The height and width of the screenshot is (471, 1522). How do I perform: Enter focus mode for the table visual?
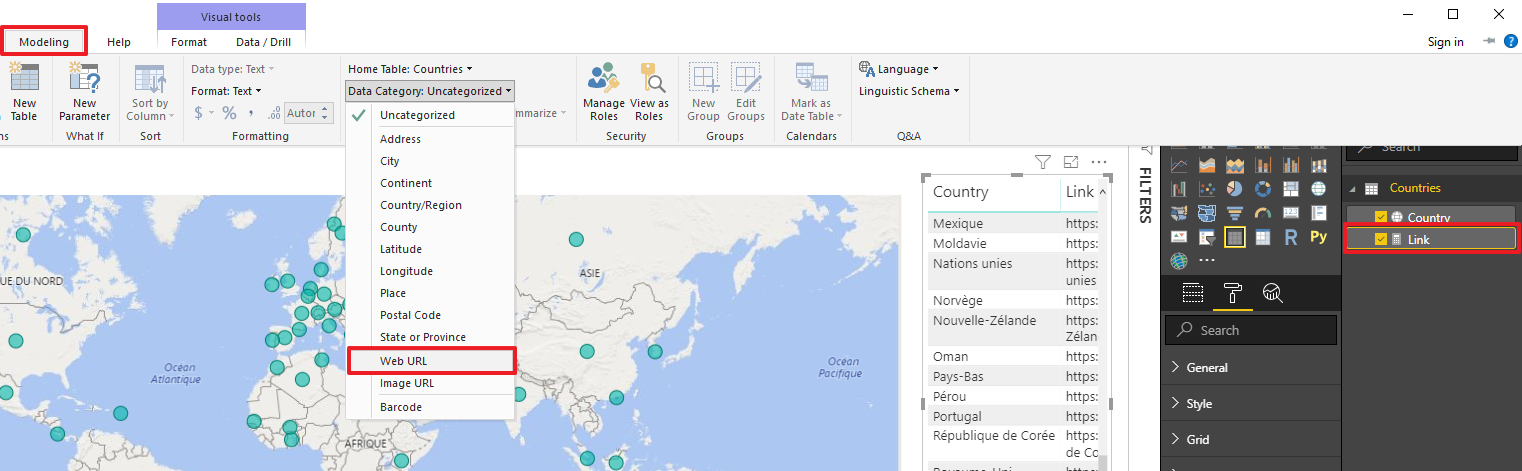(x=1071, y=162)
